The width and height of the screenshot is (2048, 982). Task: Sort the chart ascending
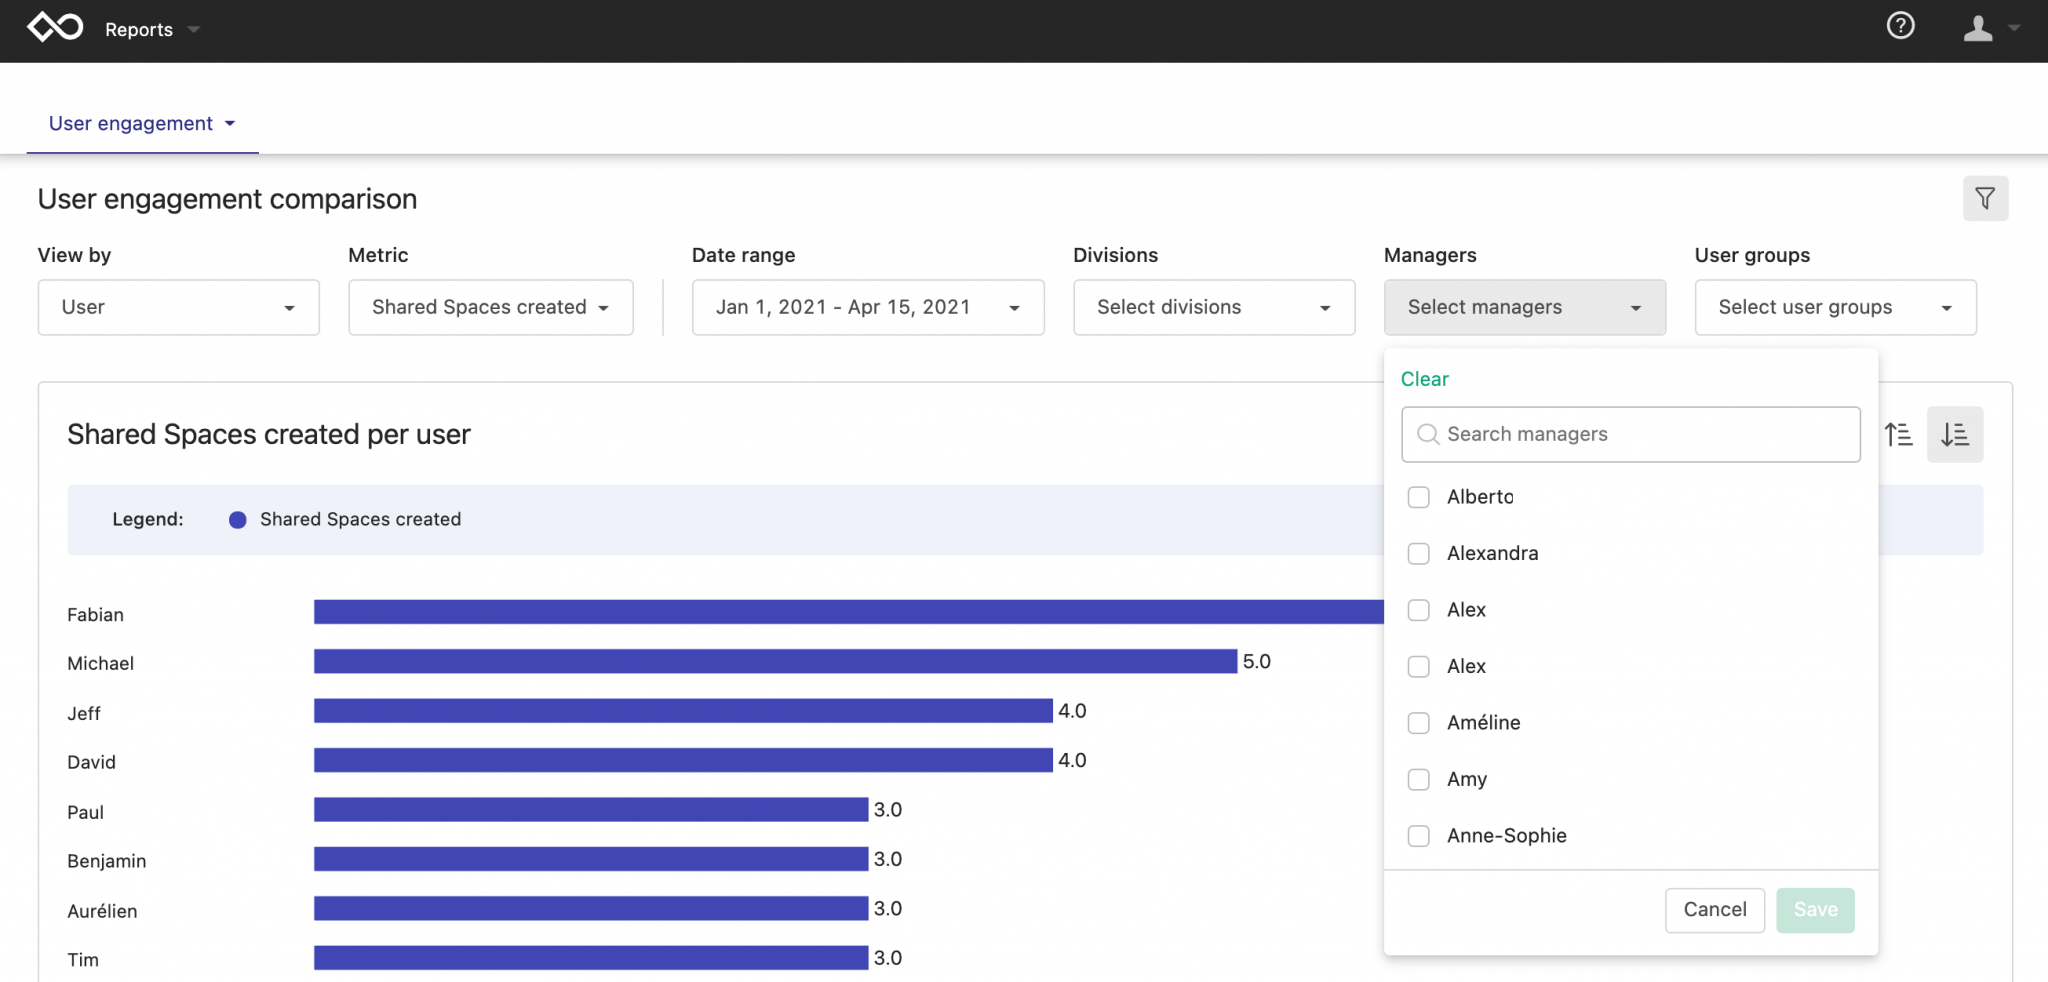point(1899,434)
